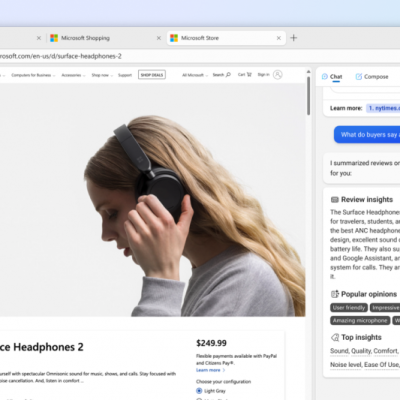The height and width of the screenshot is (400, 400).
Task: Select the User friendly opinion tag
Action: 349,308
